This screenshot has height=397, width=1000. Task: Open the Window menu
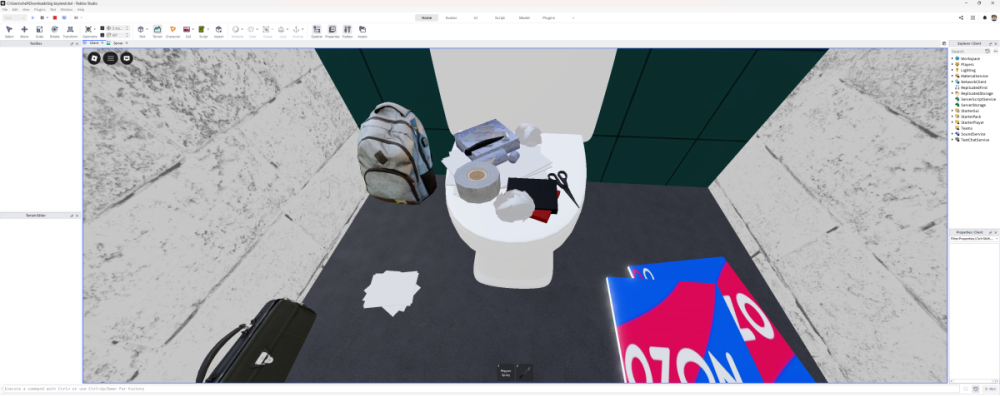(x=66, y=10)
